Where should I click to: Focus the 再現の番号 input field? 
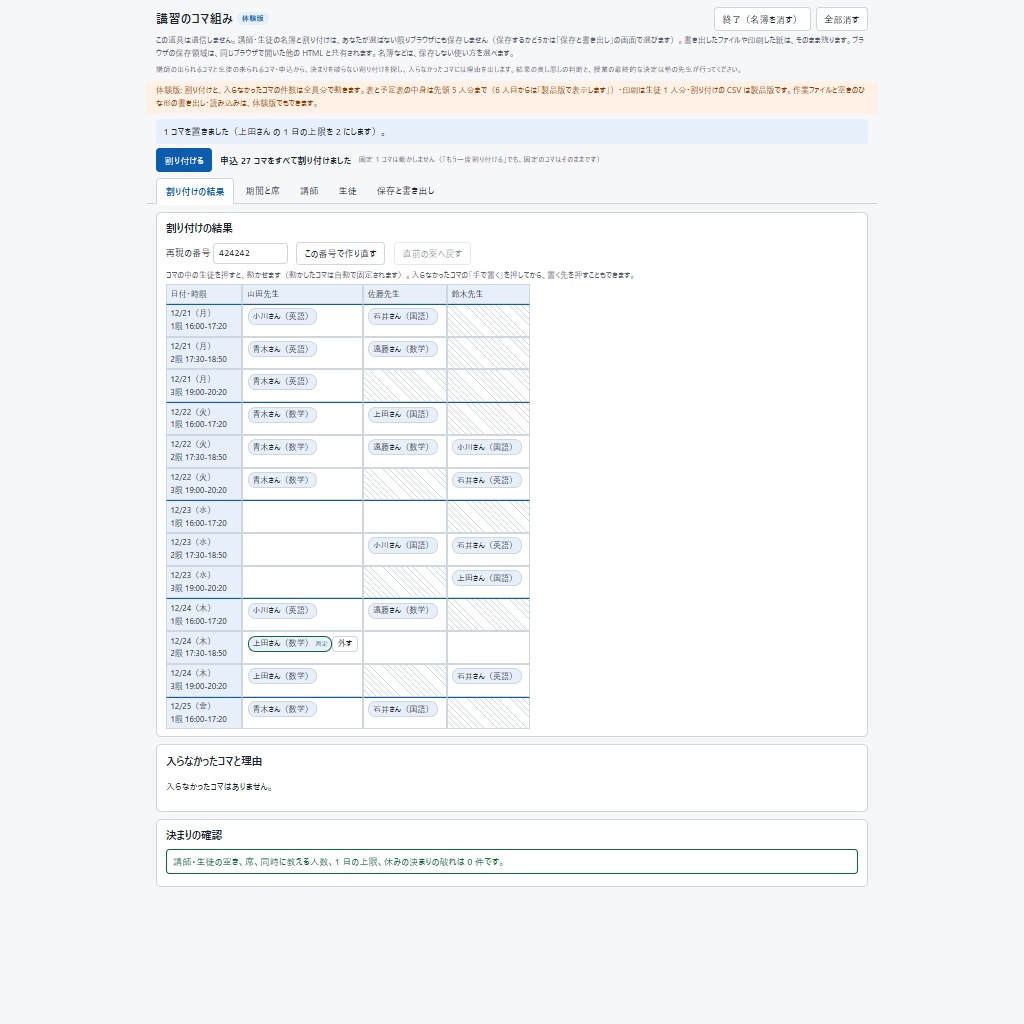coord(250,253)
